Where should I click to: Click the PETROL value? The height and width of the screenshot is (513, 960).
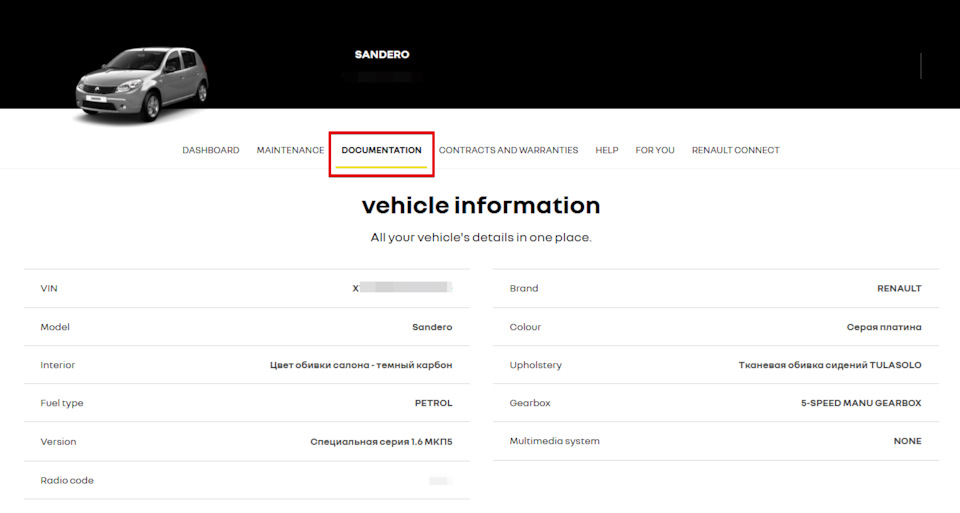click(x=433, y=403)
